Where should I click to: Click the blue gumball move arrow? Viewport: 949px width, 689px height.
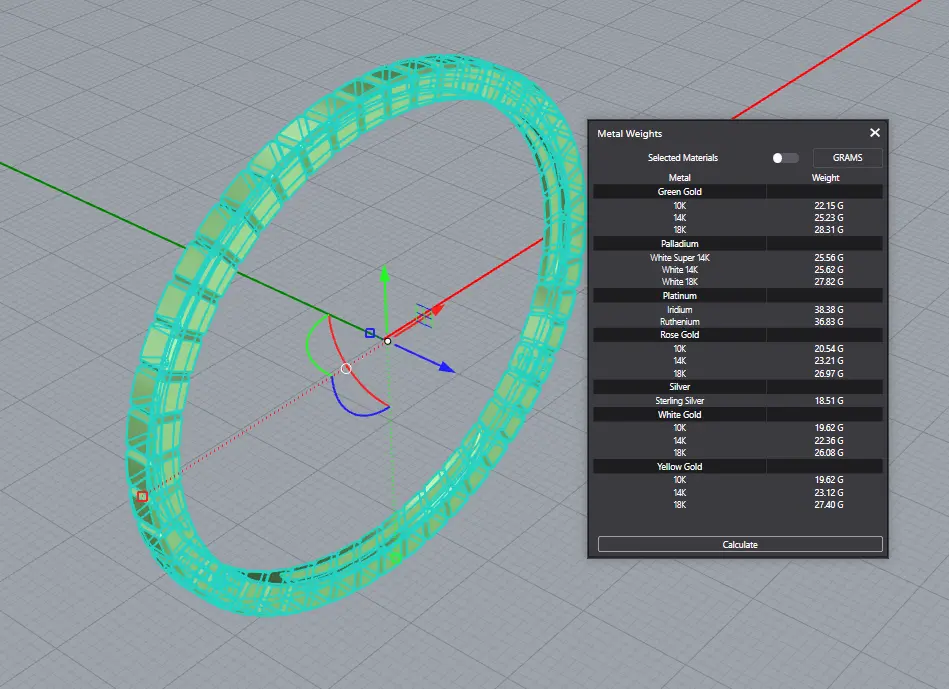pyautogui.click(x=445, y=368)
